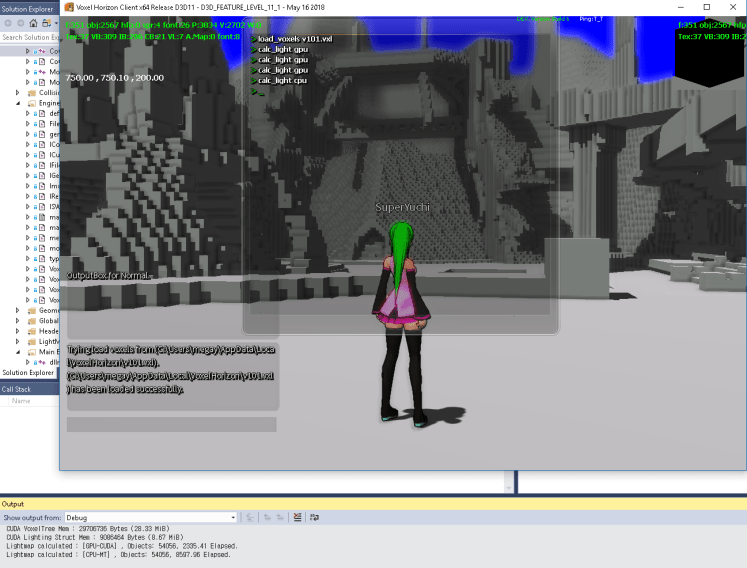Minimize the Voxel Horizon Client window
The height and width of the screenshot is (568, 747).
[681, 7]
